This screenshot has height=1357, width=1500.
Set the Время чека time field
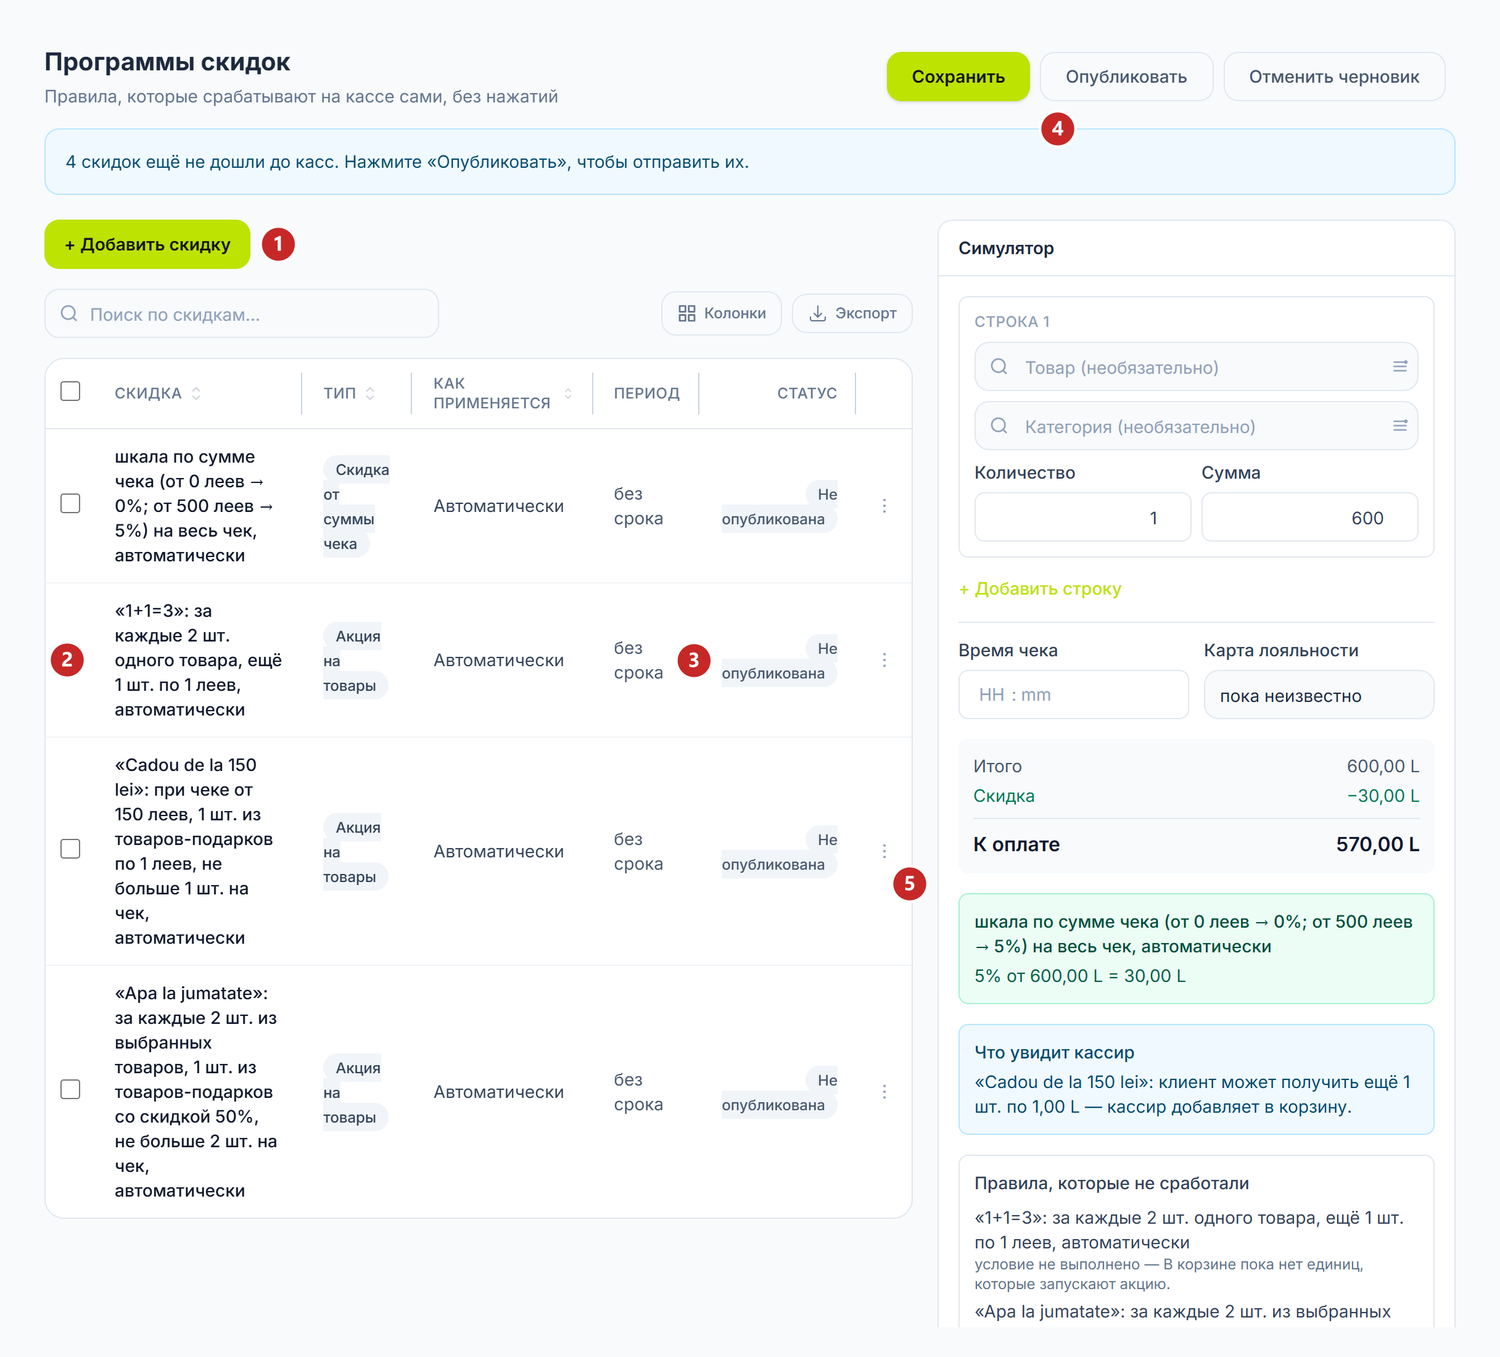pyautogui.click(x=1073, y=695)
